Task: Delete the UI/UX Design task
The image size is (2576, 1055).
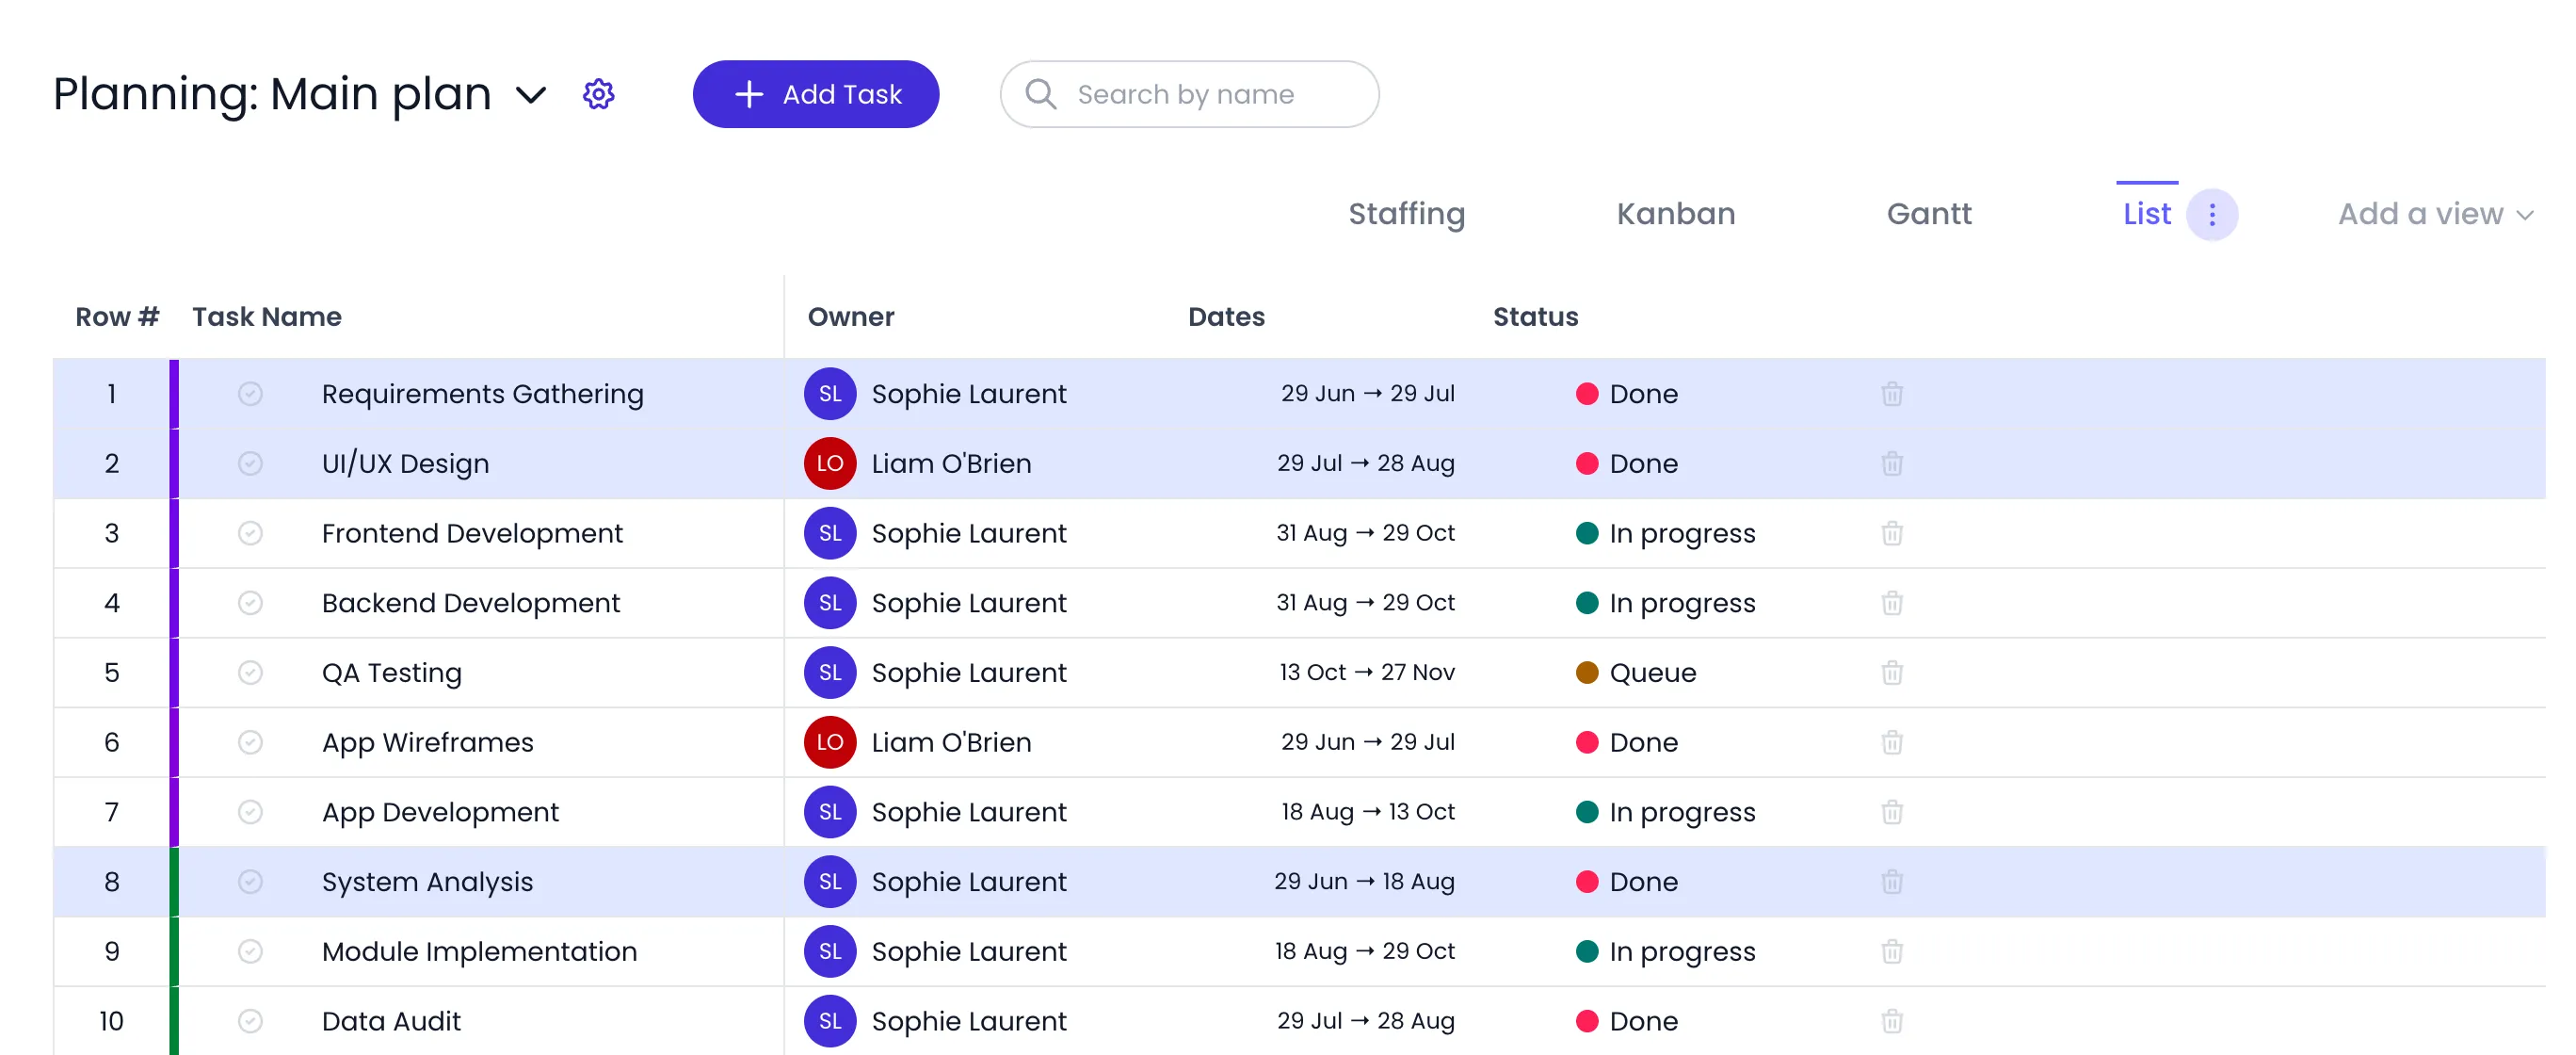Action: [x=1891, y=464]
